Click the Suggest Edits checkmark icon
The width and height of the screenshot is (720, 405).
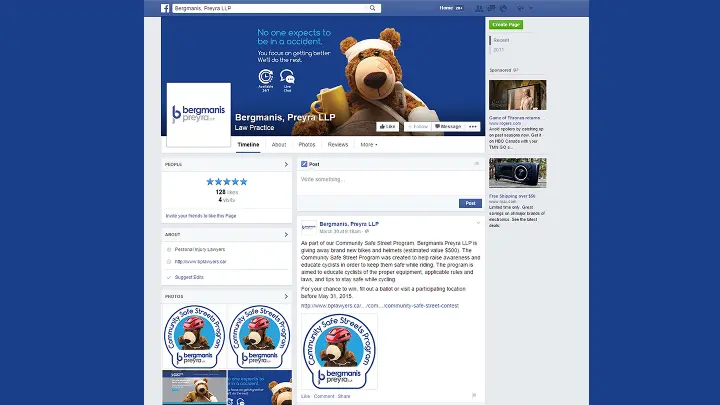click(x=169, y=277)
